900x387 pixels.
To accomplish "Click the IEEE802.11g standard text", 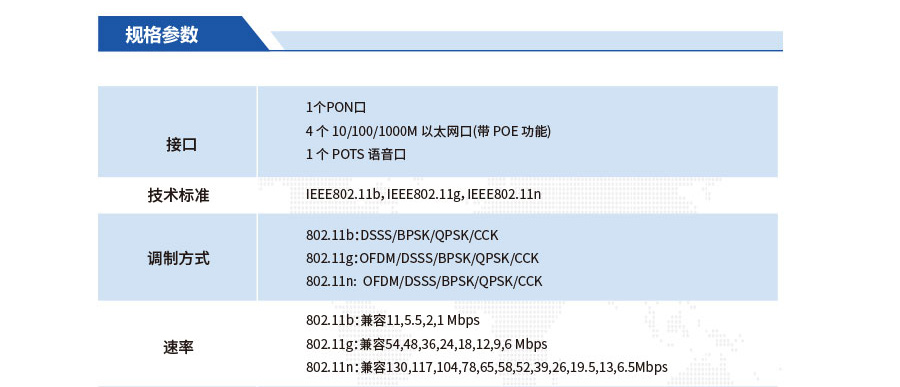I will pyautogui.click(x=424, y=195).
